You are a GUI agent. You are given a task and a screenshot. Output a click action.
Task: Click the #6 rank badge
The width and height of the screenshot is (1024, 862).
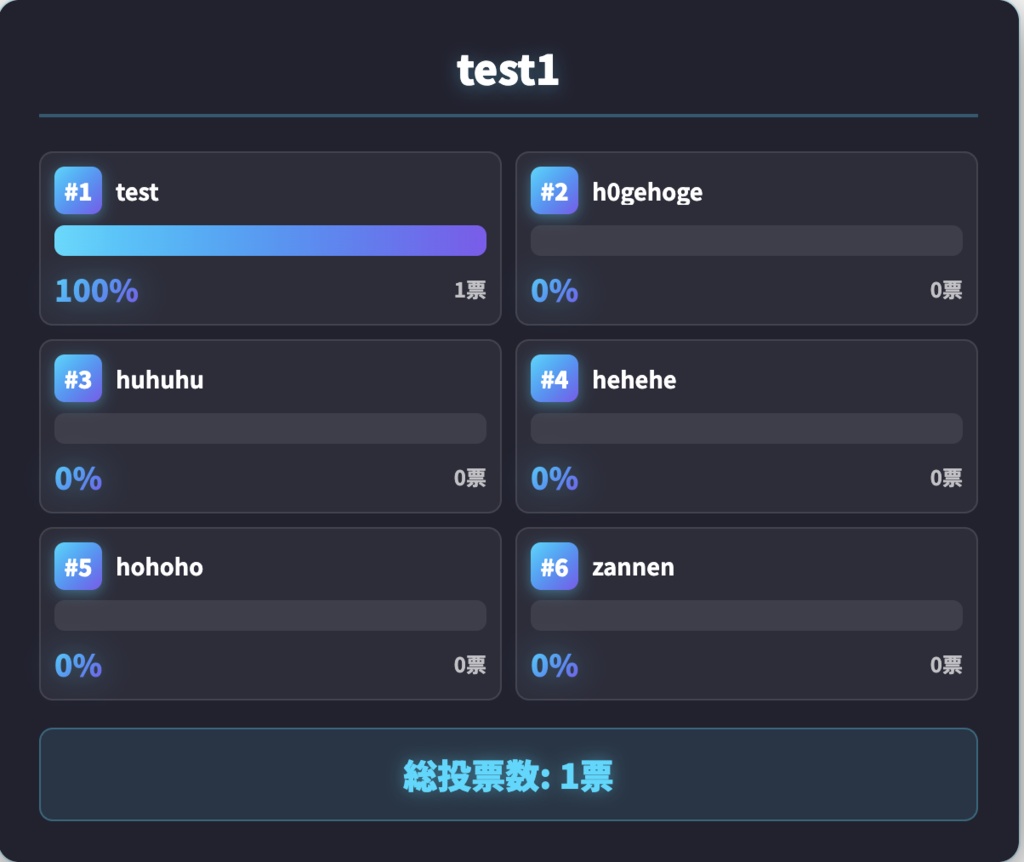[x=554, y=567]
